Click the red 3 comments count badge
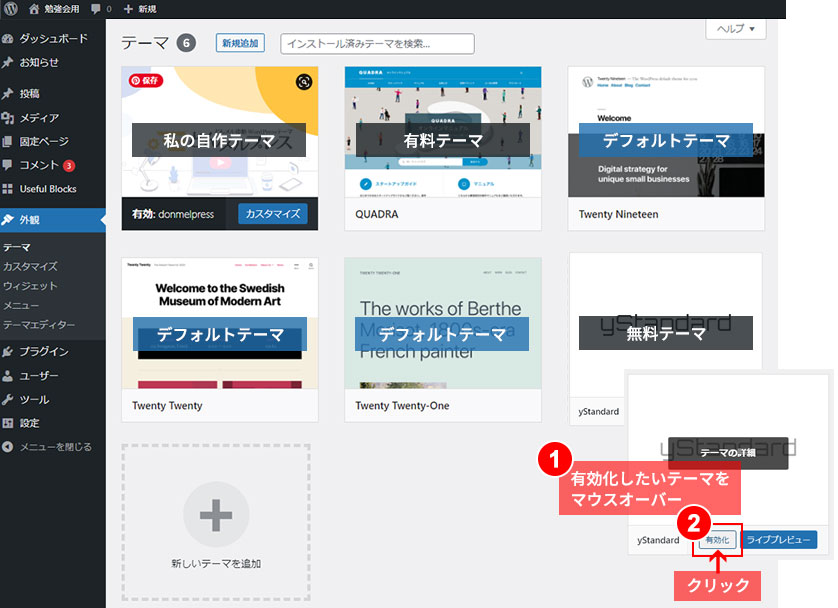 (x=69, y=166)
